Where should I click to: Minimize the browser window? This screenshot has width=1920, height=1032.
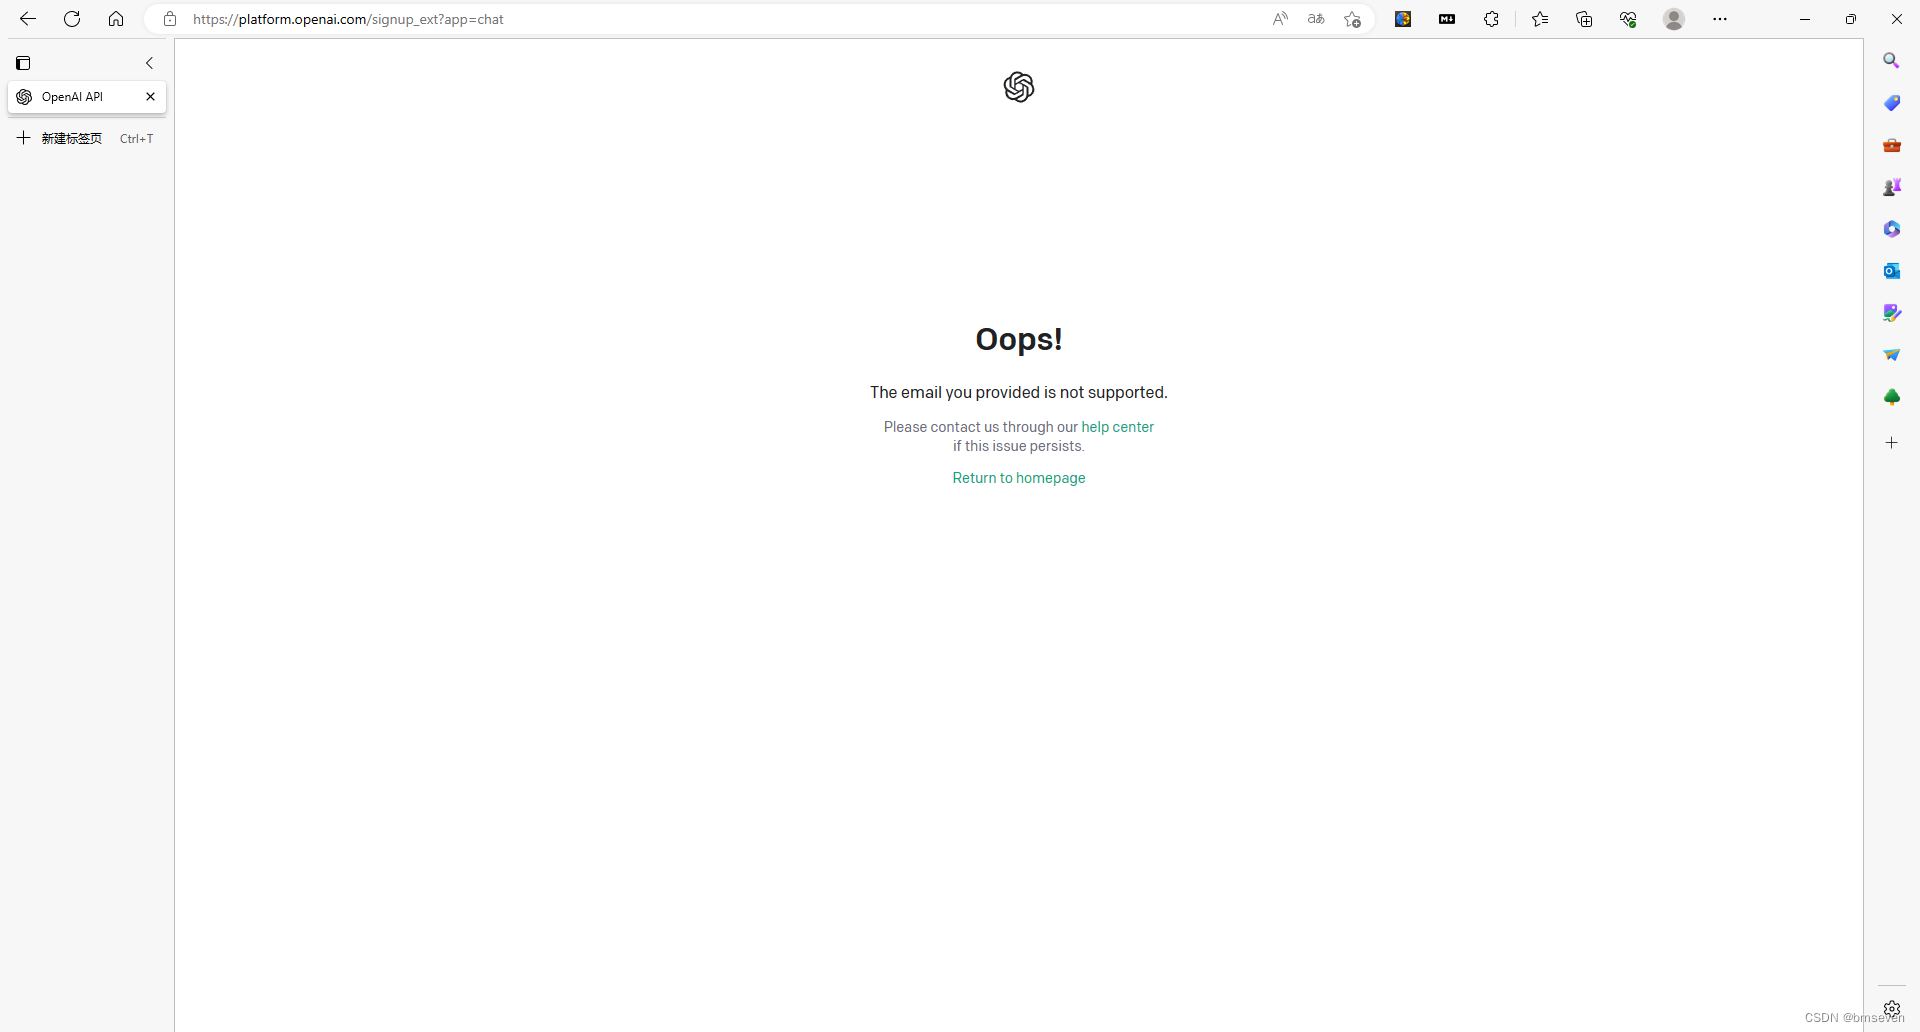(x=1805, y=19)
